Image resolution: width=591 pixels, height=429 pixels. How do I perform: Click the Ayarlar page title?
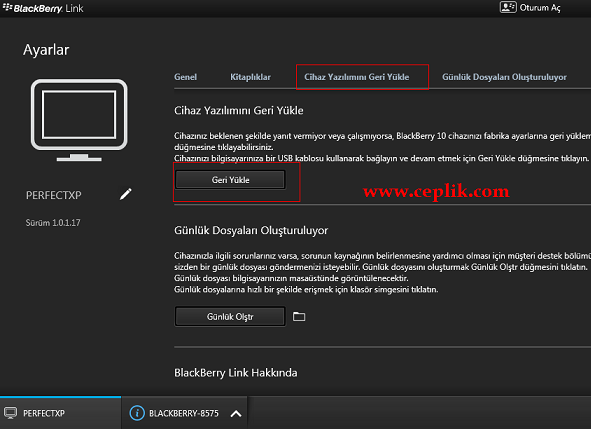pyautogui.click(x=46, y=50)
